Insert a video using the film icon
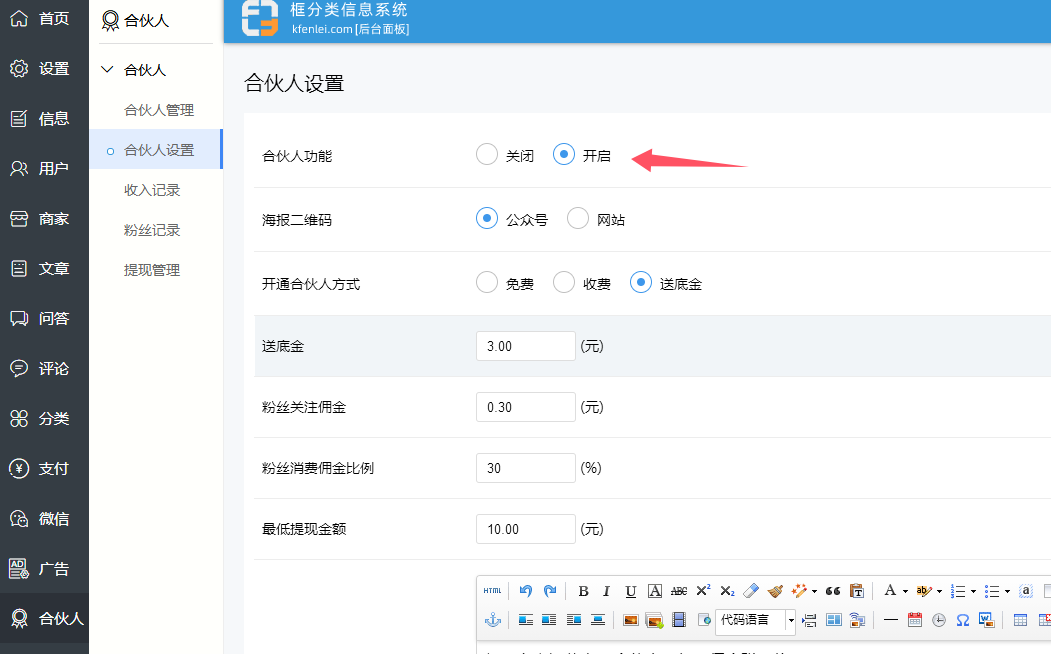This screenshot has height=654, width=1051. click(679, 620)
